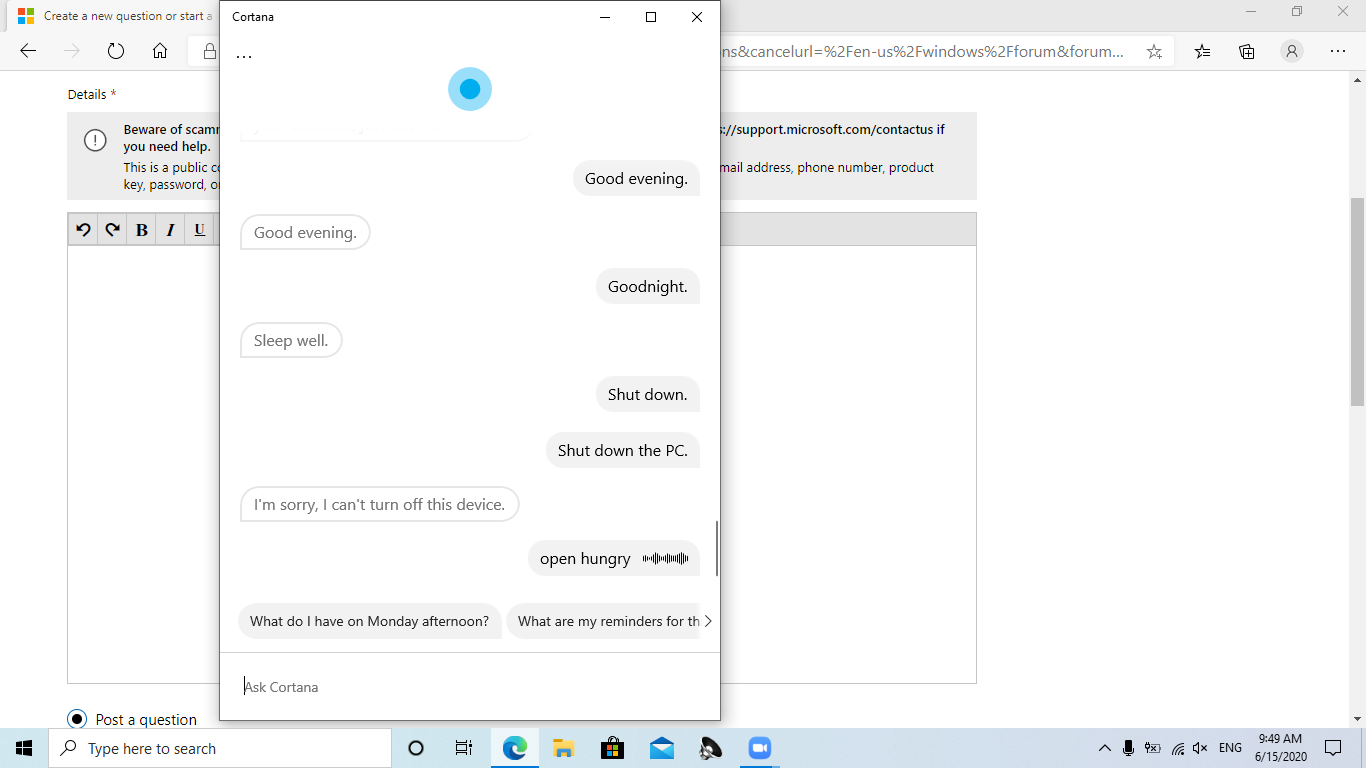Click the voice waveform in open hungry bubble

tap(666, 559)
